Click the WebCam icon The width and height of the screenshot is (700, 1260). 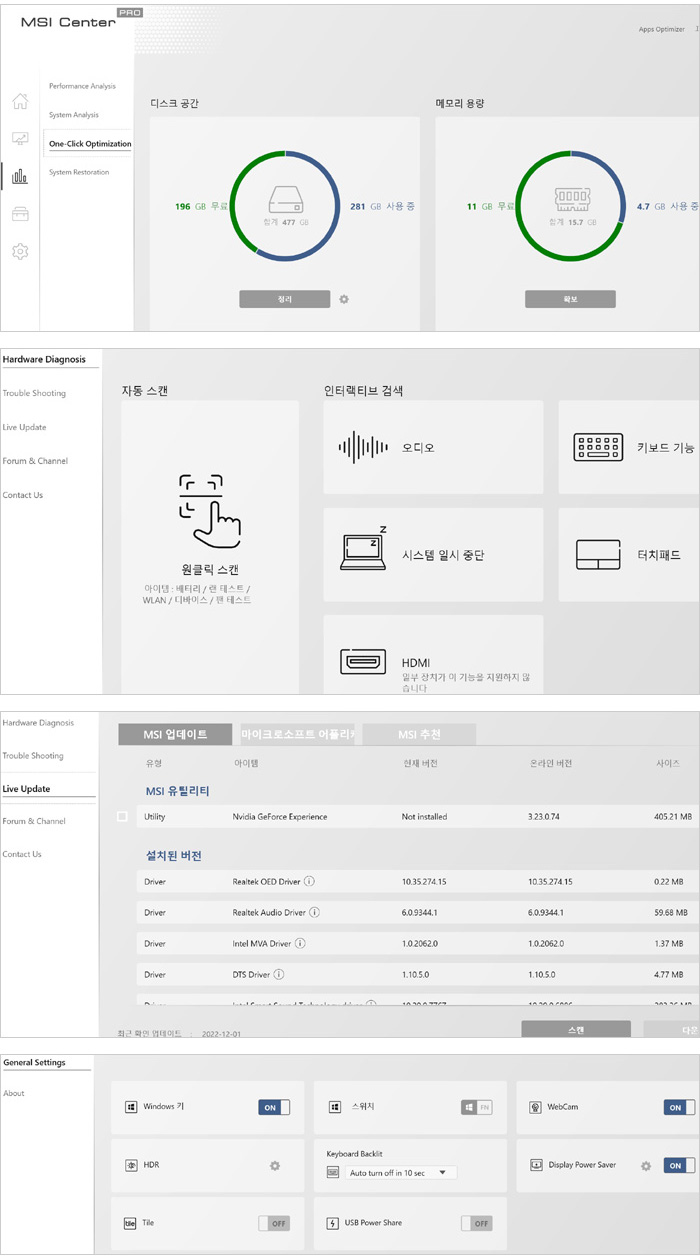click(536, 1107)
